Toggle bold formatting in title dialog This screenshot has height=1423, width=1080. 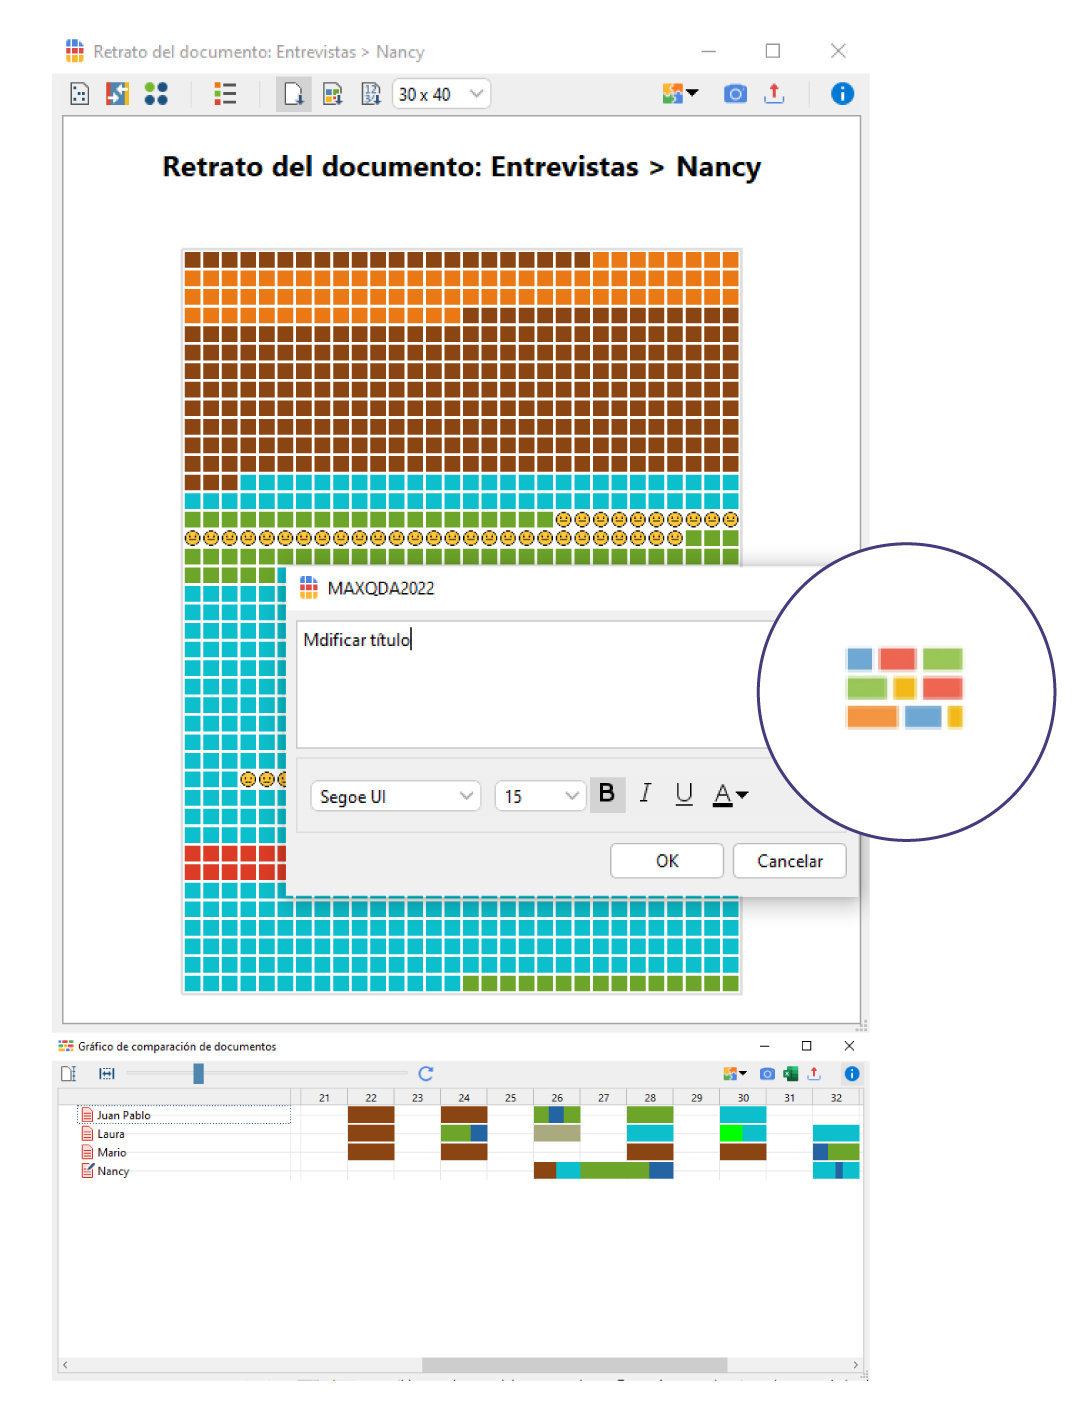[x=607, y=794]
